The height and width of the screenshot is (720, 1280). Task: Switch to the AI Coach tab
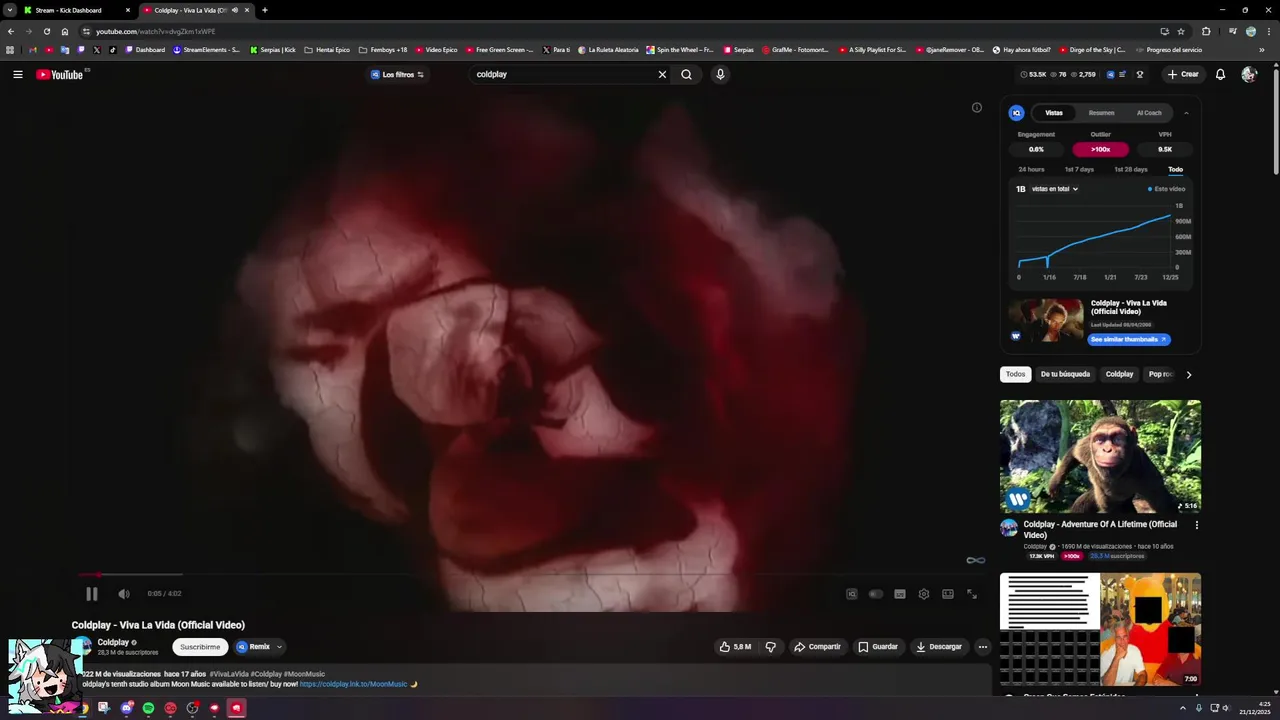(1149, 113)
